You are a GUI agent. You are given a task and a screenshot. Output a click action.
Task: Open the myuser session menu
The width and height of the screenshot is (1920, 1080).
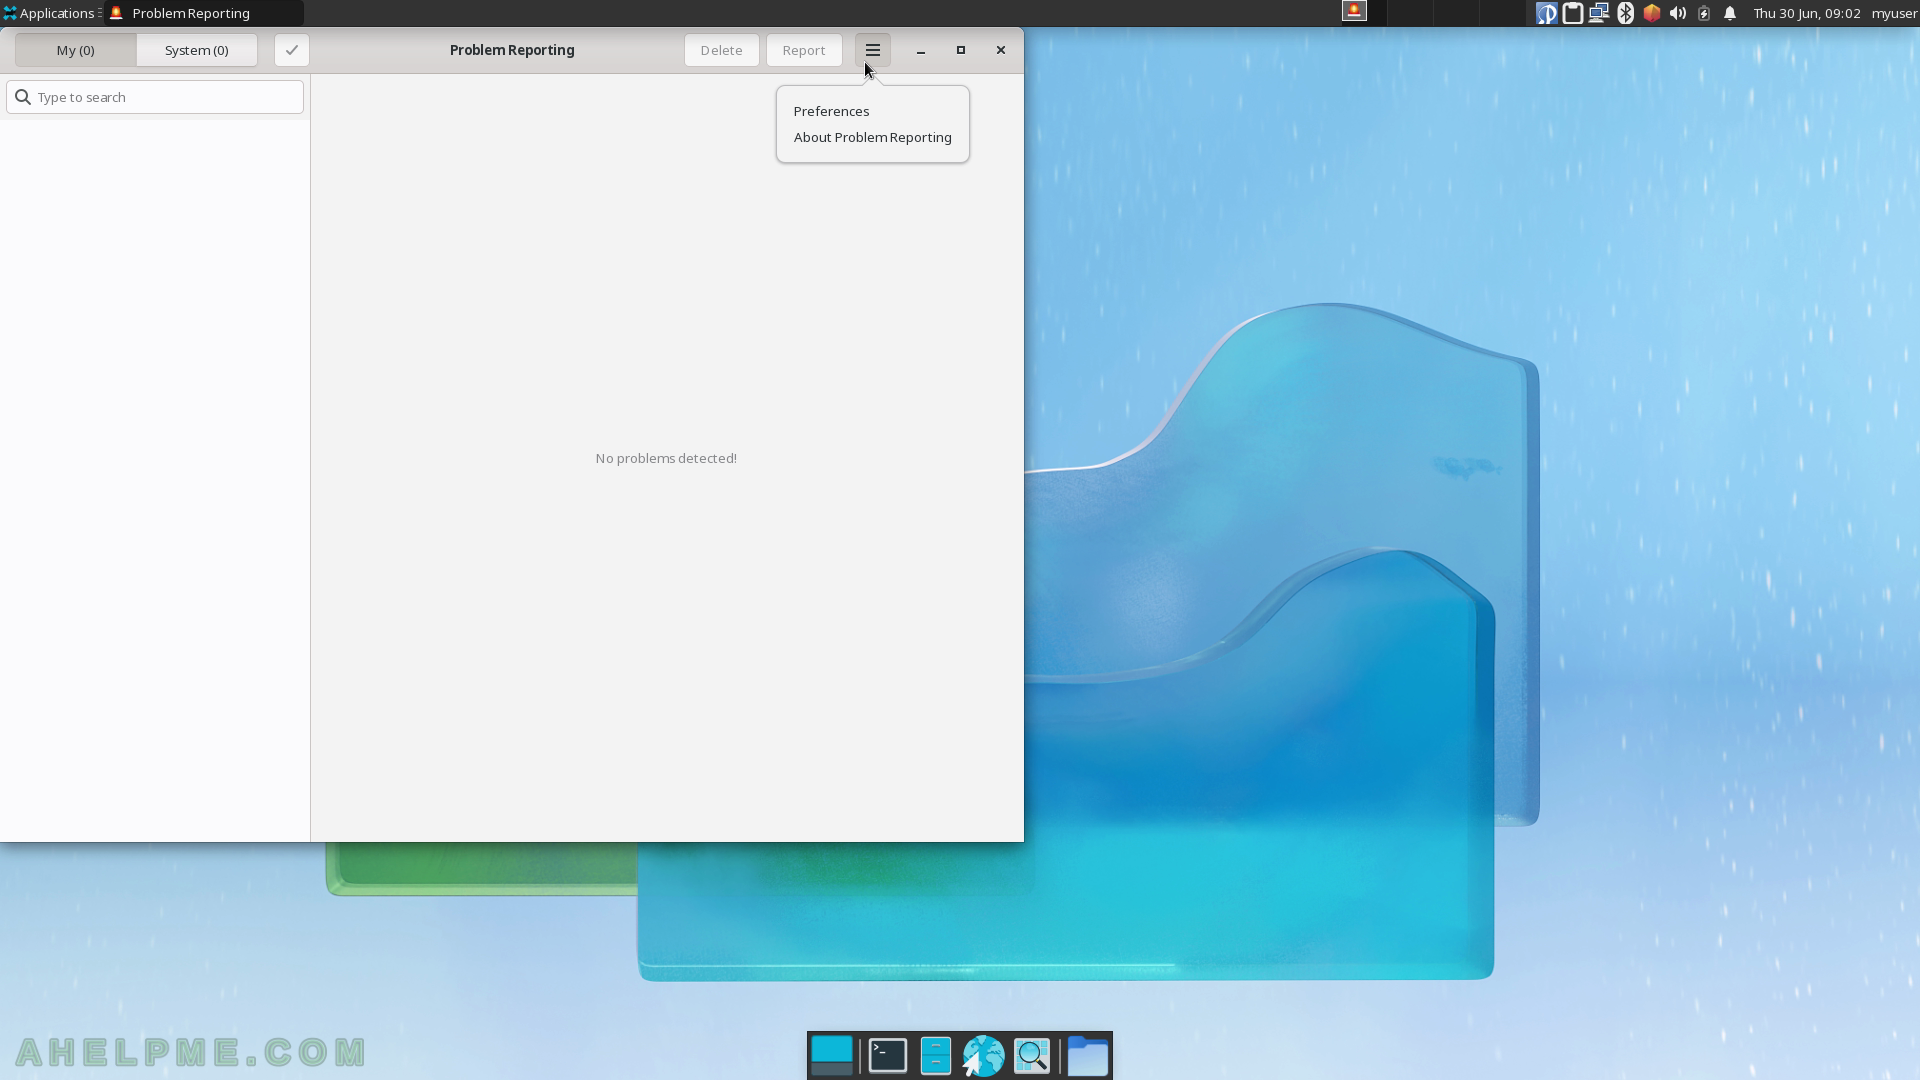1894,13
